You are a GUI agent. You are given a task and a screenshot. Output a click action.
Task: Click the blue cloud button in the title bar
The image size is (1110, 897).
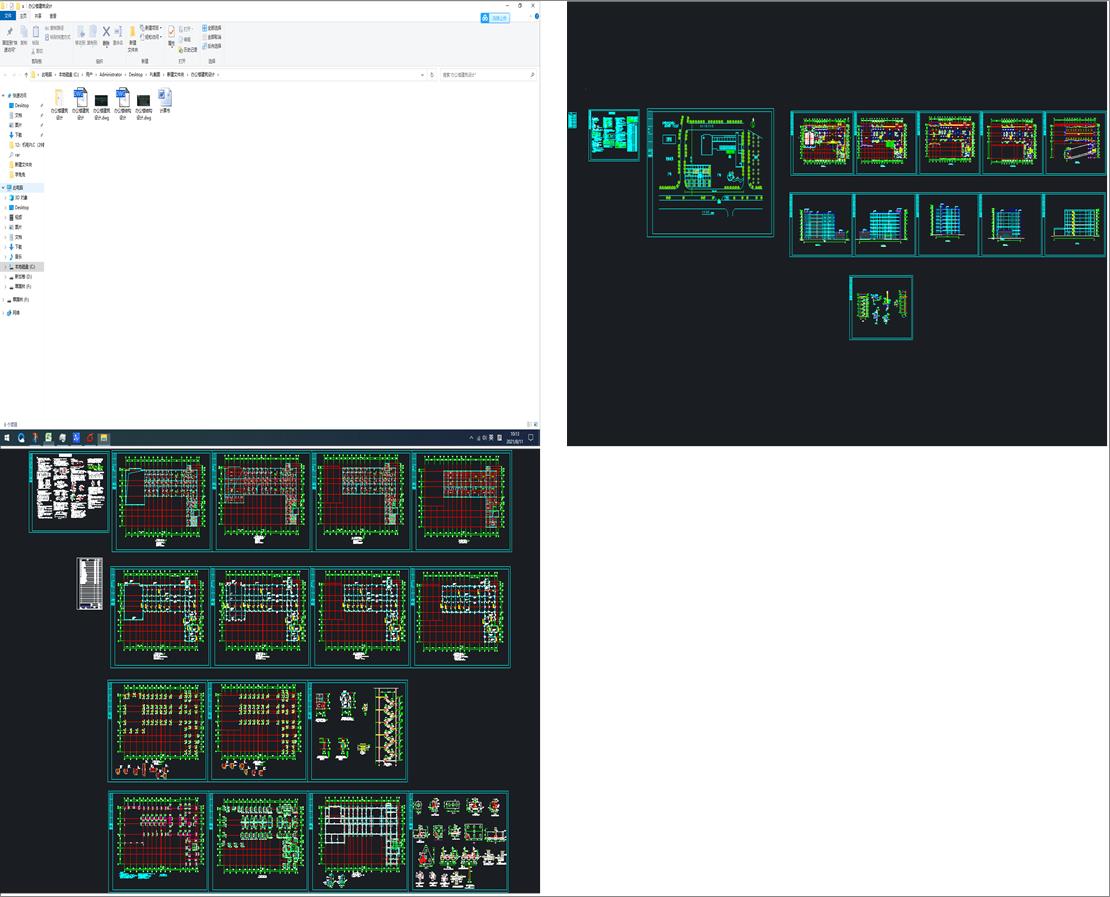[x=495, y=18]
